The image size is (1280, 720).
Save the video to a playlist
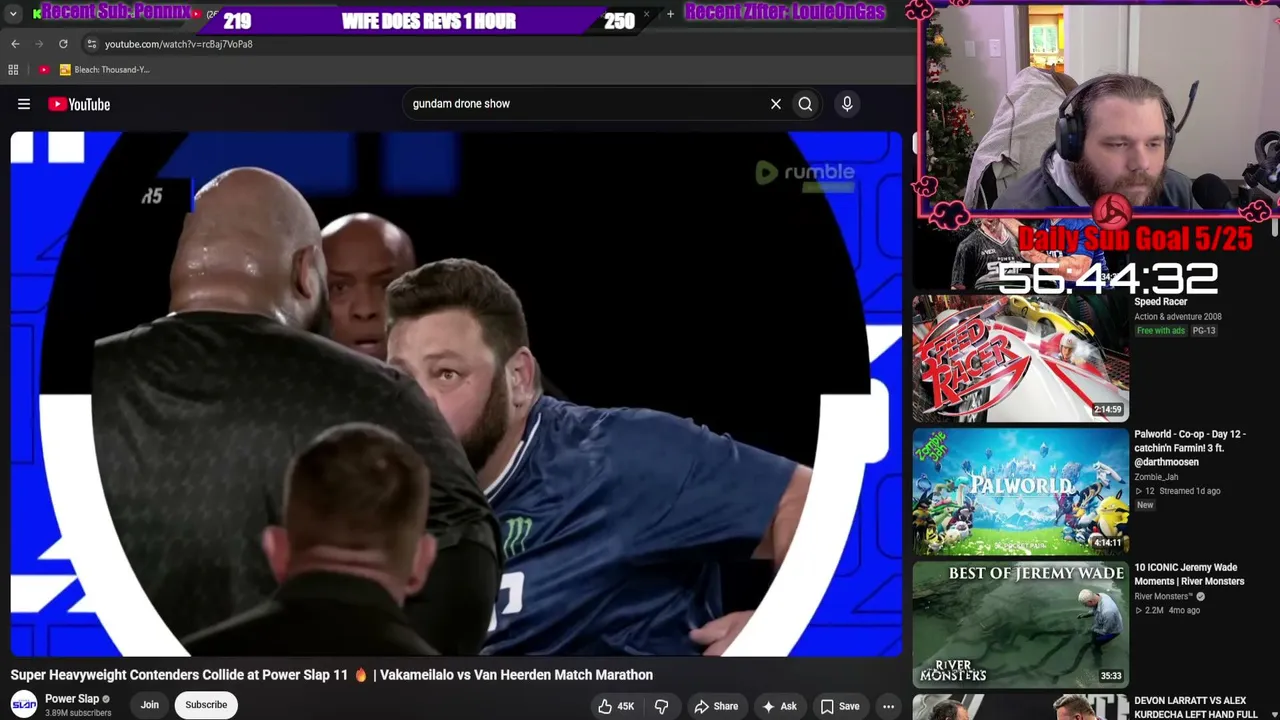[840, 707]
